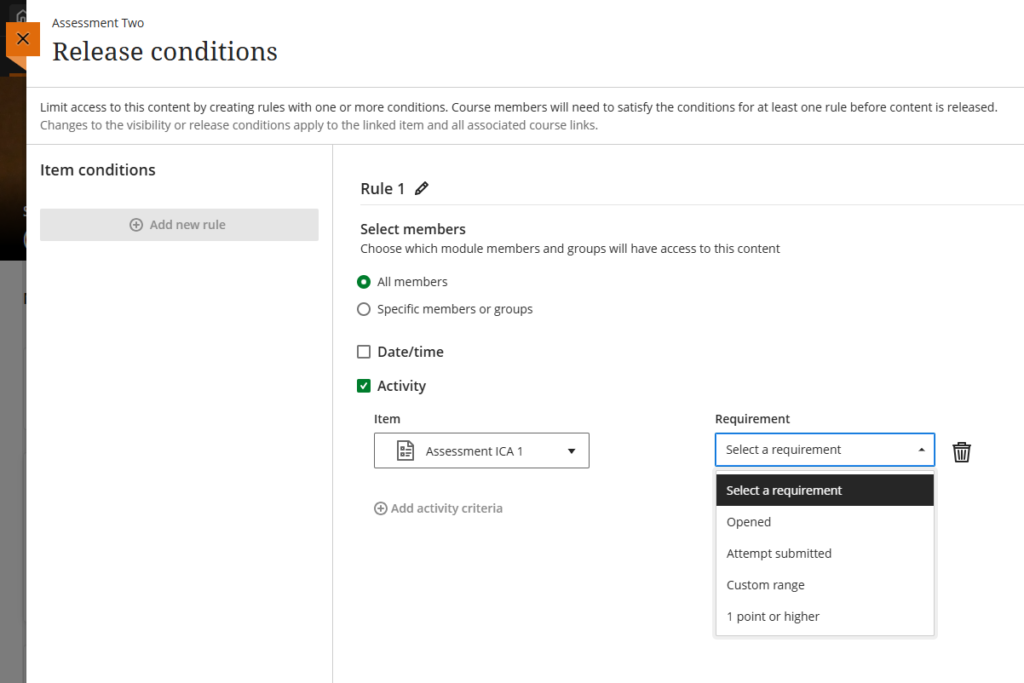The height and width of the screenshot is (683, 1024).
Task: Click the Requirement label text
Action: 752,419
